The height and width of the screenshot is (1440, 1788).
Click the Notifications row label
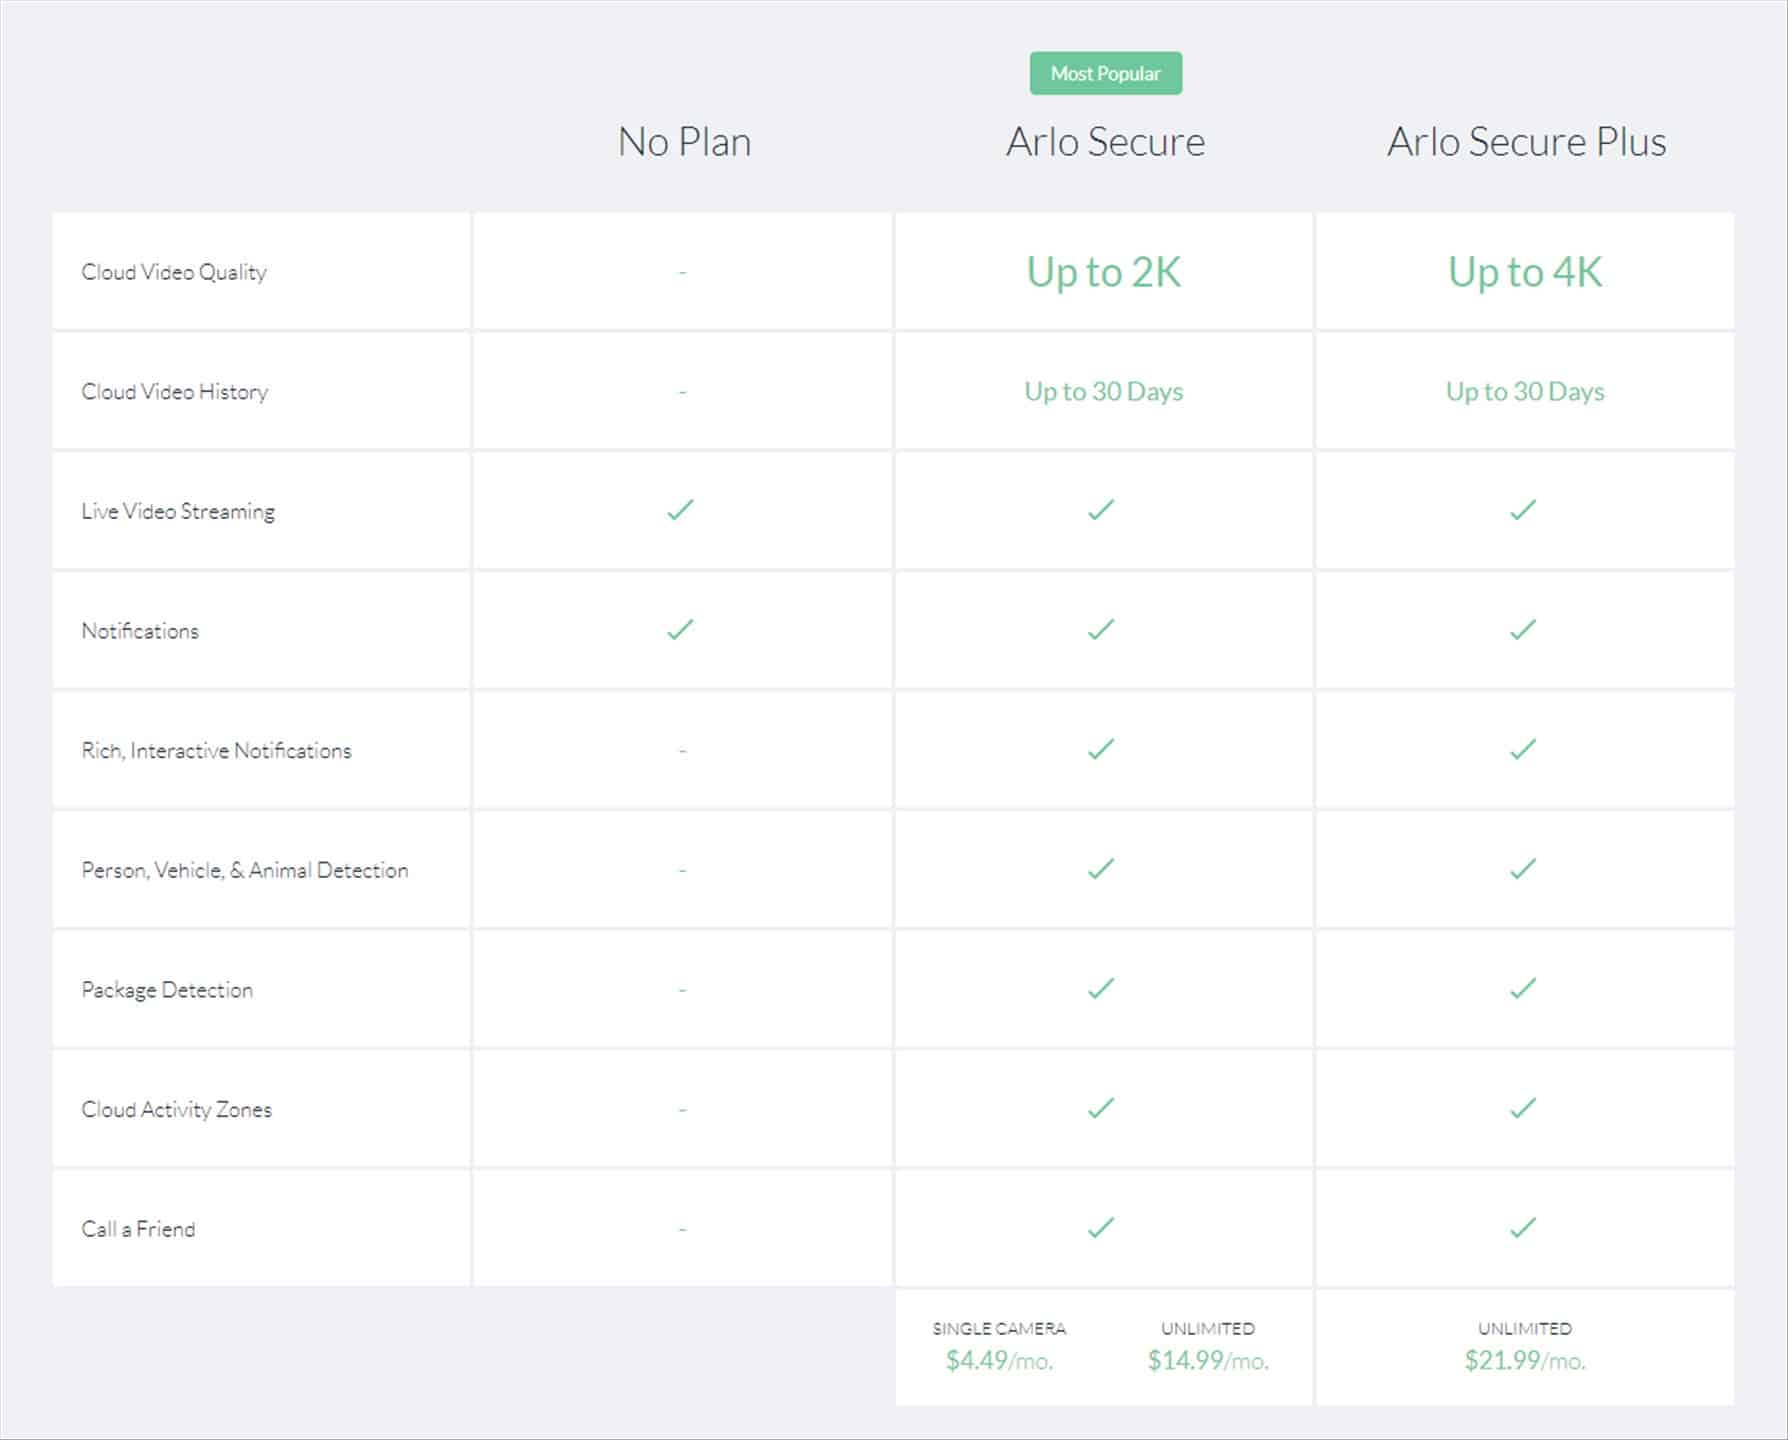click(140, 631)
